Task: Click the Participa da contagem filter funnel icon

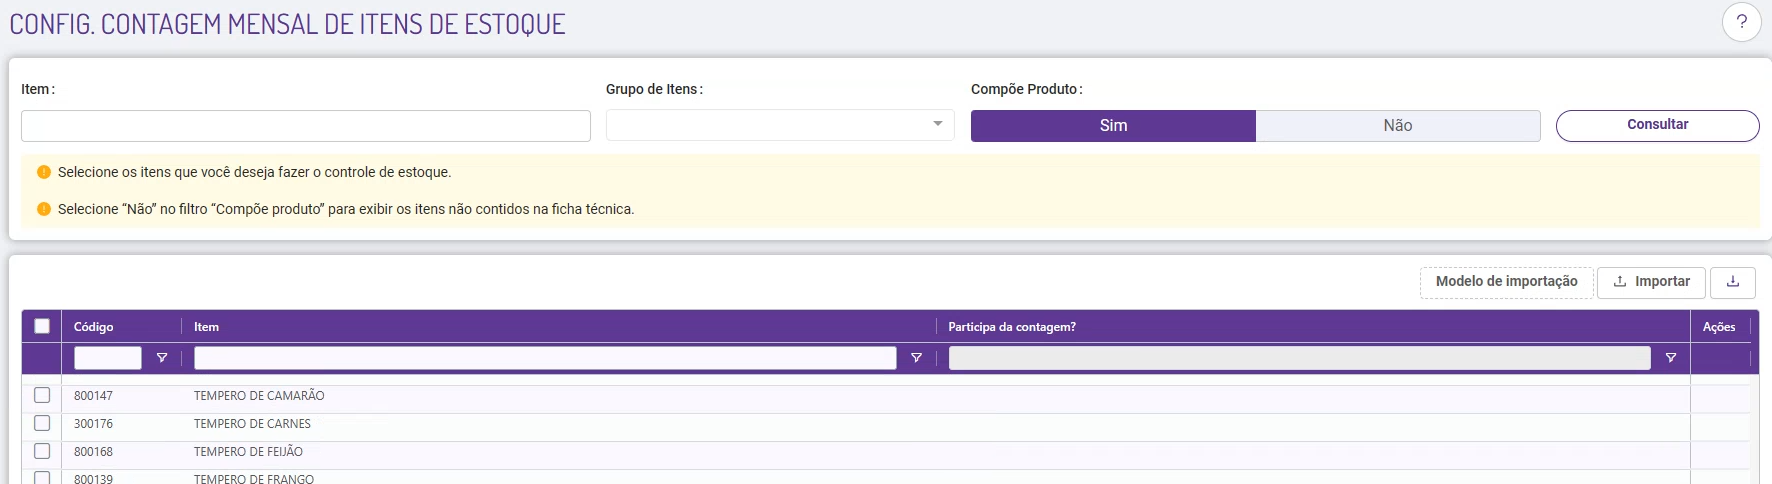Action: [x=1670, y=358]
